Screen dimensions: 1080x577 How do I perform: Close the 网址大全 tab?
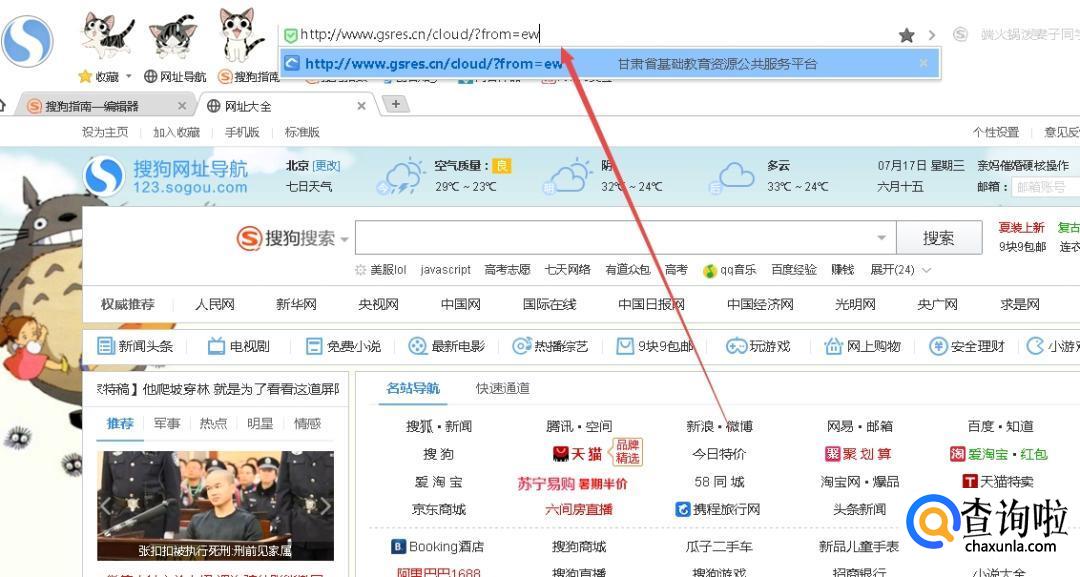coord(362,106)
